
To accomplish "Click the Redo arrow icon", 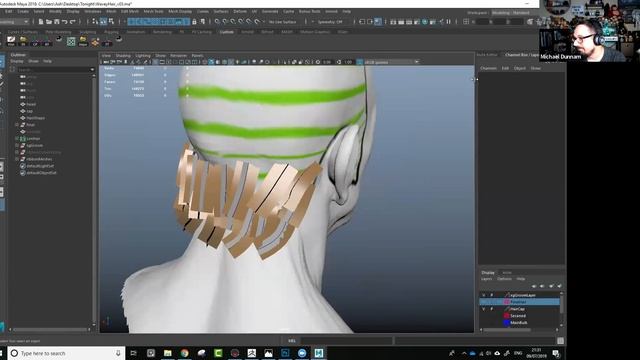I will point(73,22).
